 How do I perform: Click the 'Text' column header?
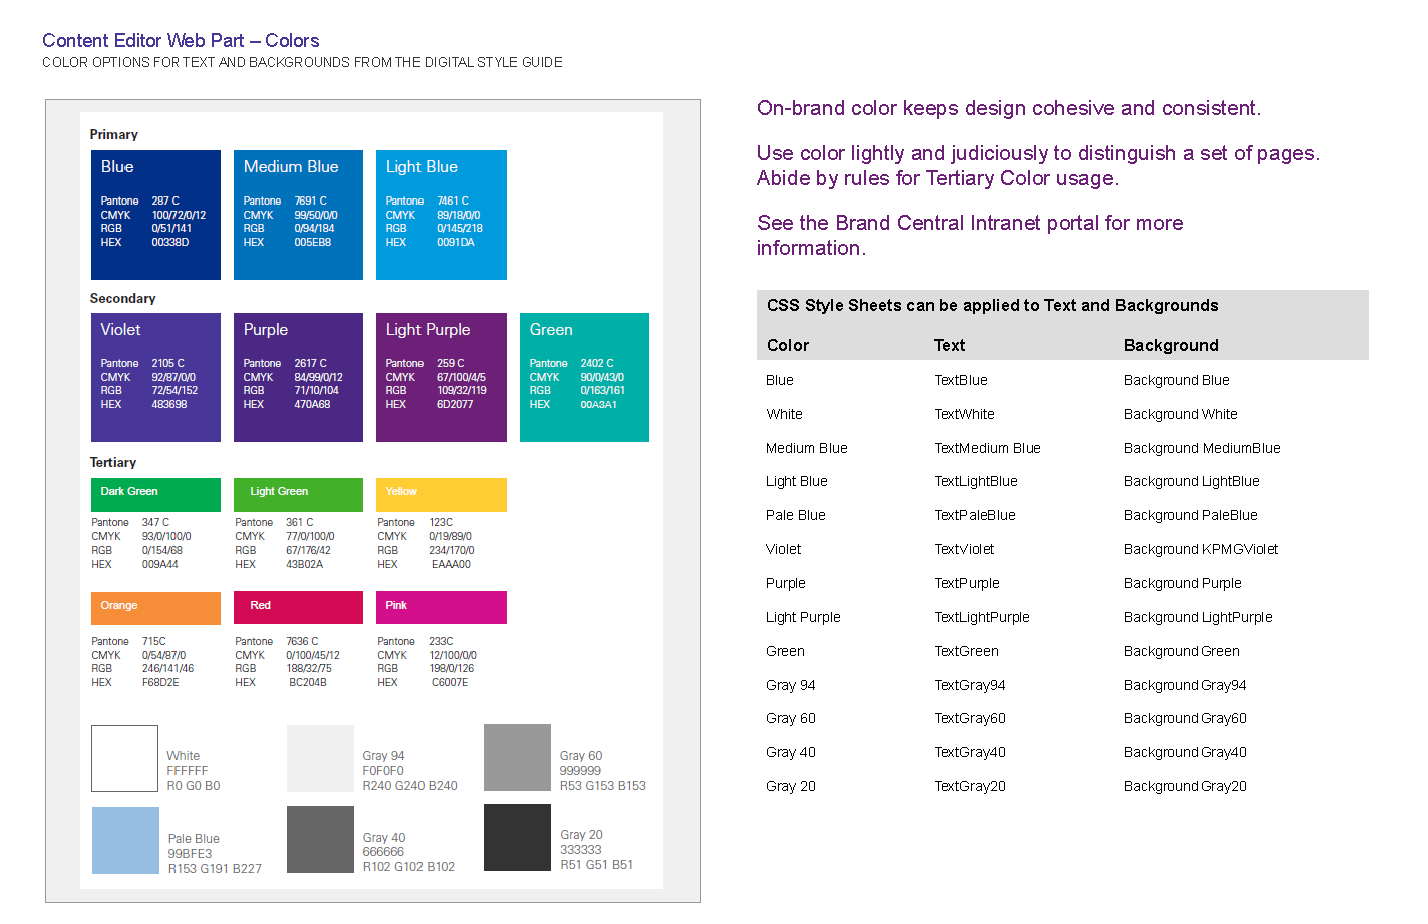(949, 346)
